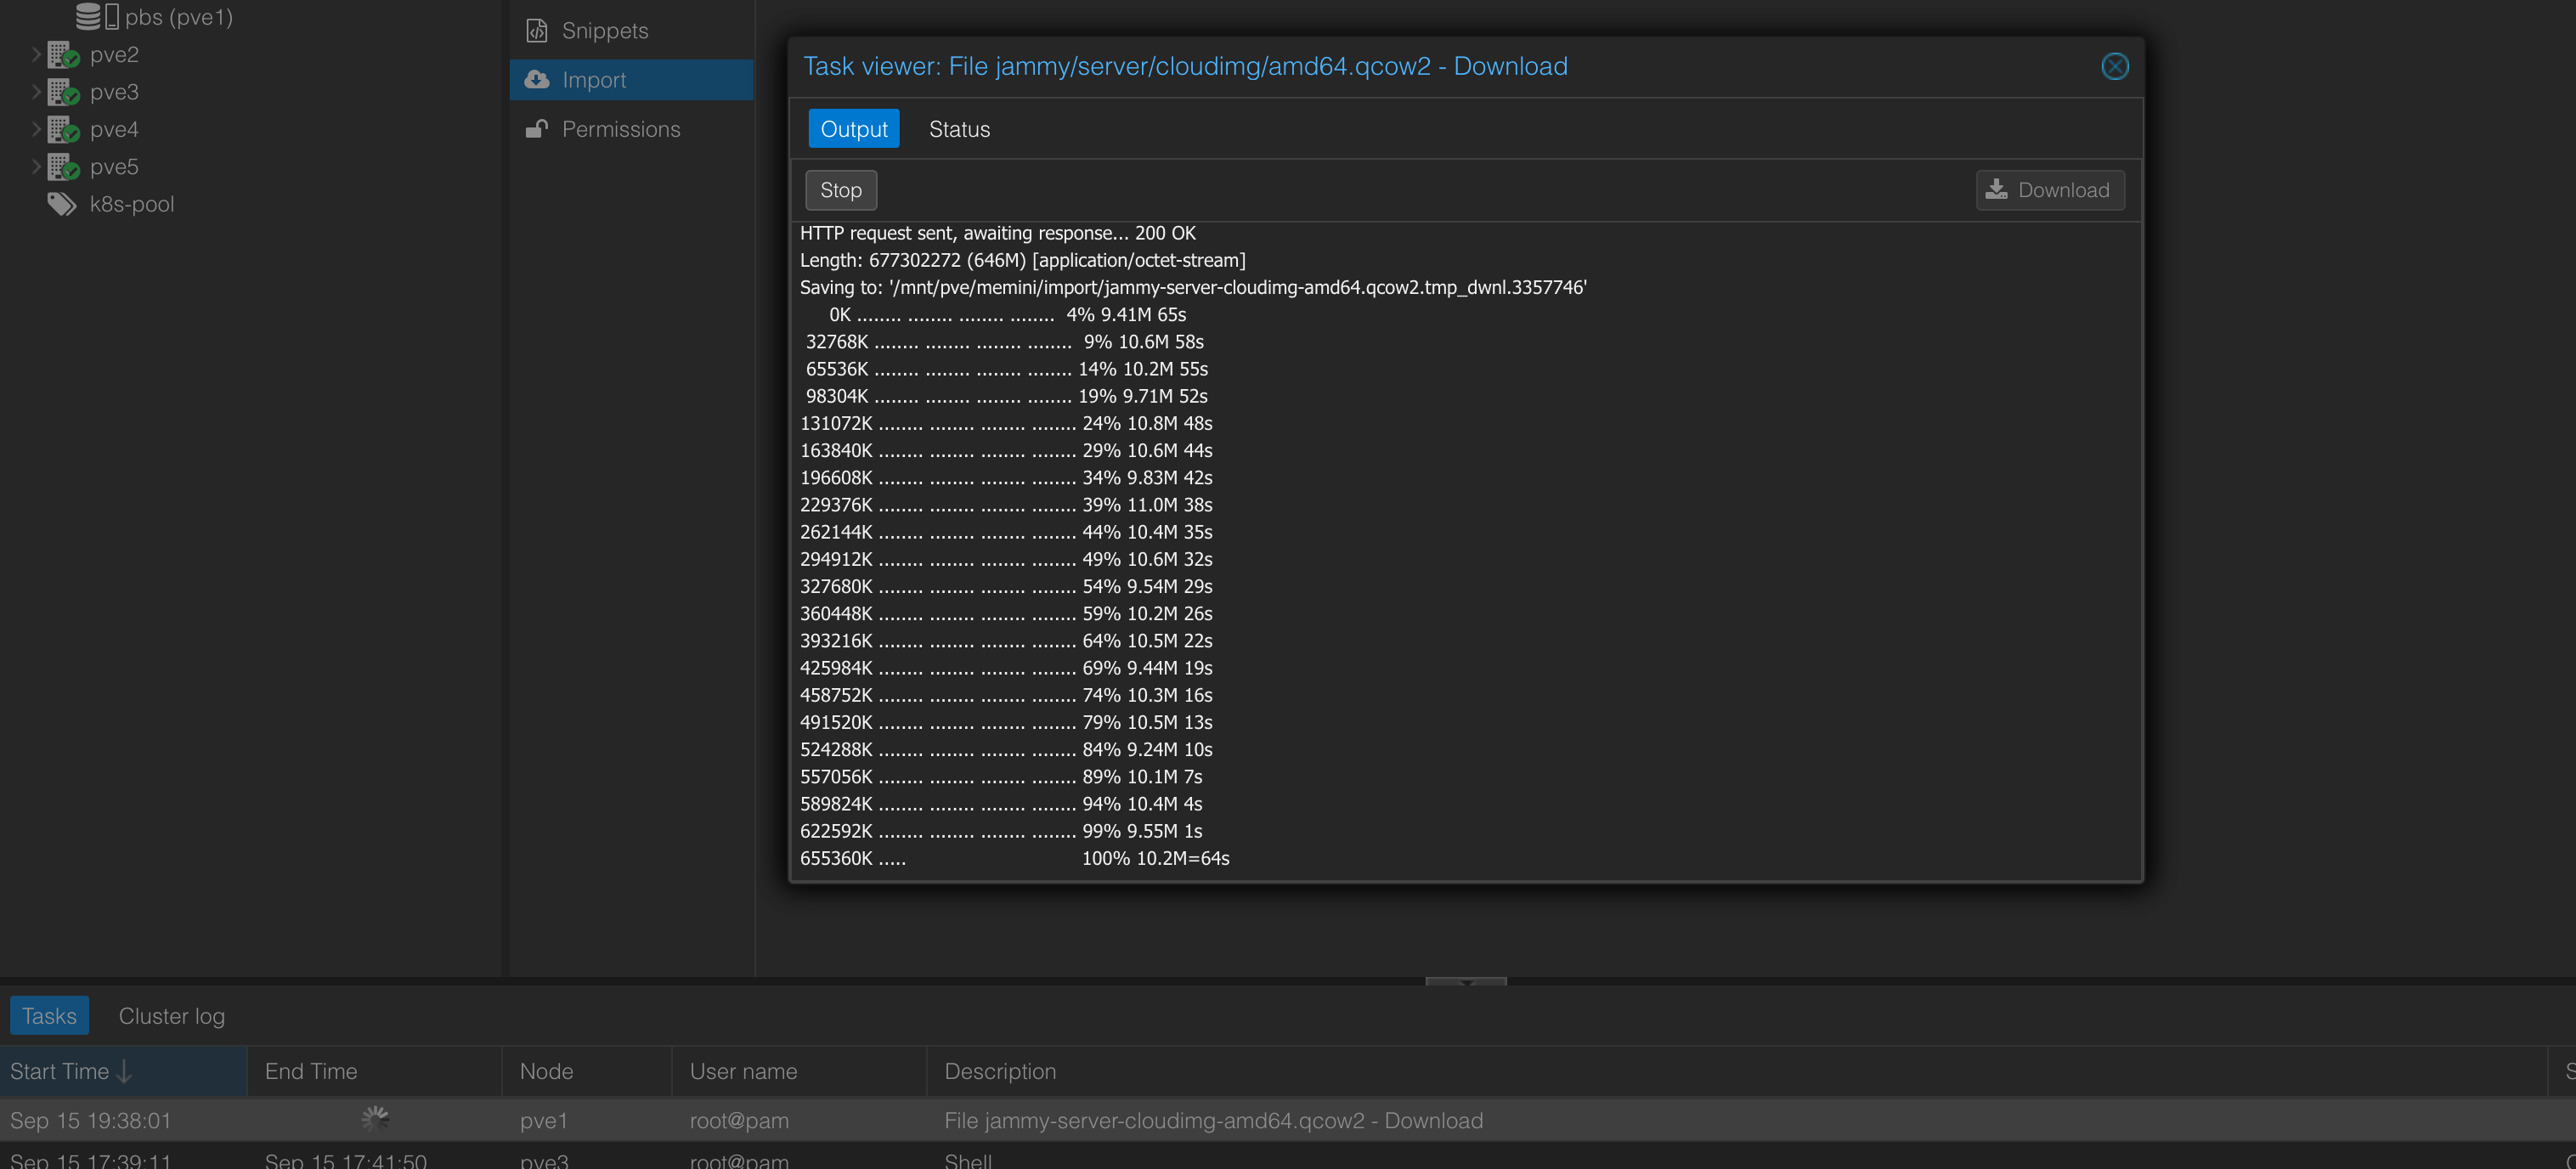The image size is (2576, 1169).
Task: Select the Output tab
Action: tap(853, 129)
